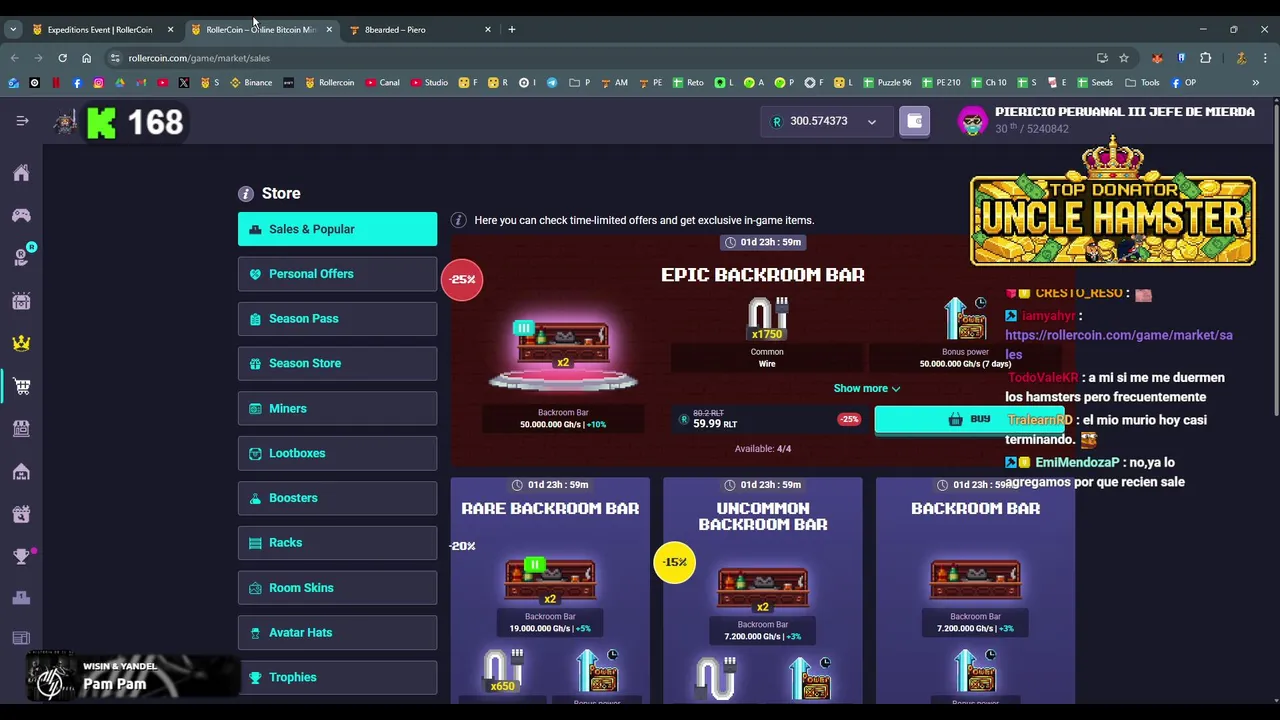Select Miners category
The width and height of the screenshot is (1280, 720).
[x=337, y=408]
